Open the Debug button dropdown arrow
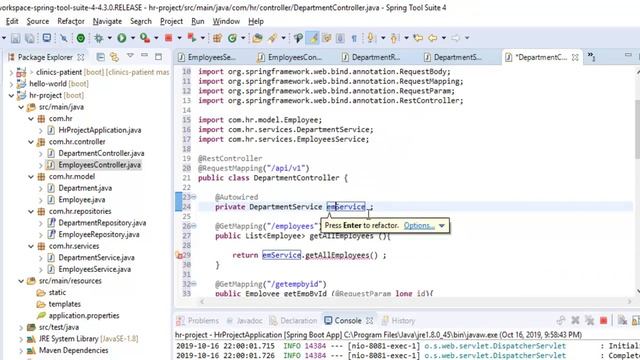 (110, 38)
